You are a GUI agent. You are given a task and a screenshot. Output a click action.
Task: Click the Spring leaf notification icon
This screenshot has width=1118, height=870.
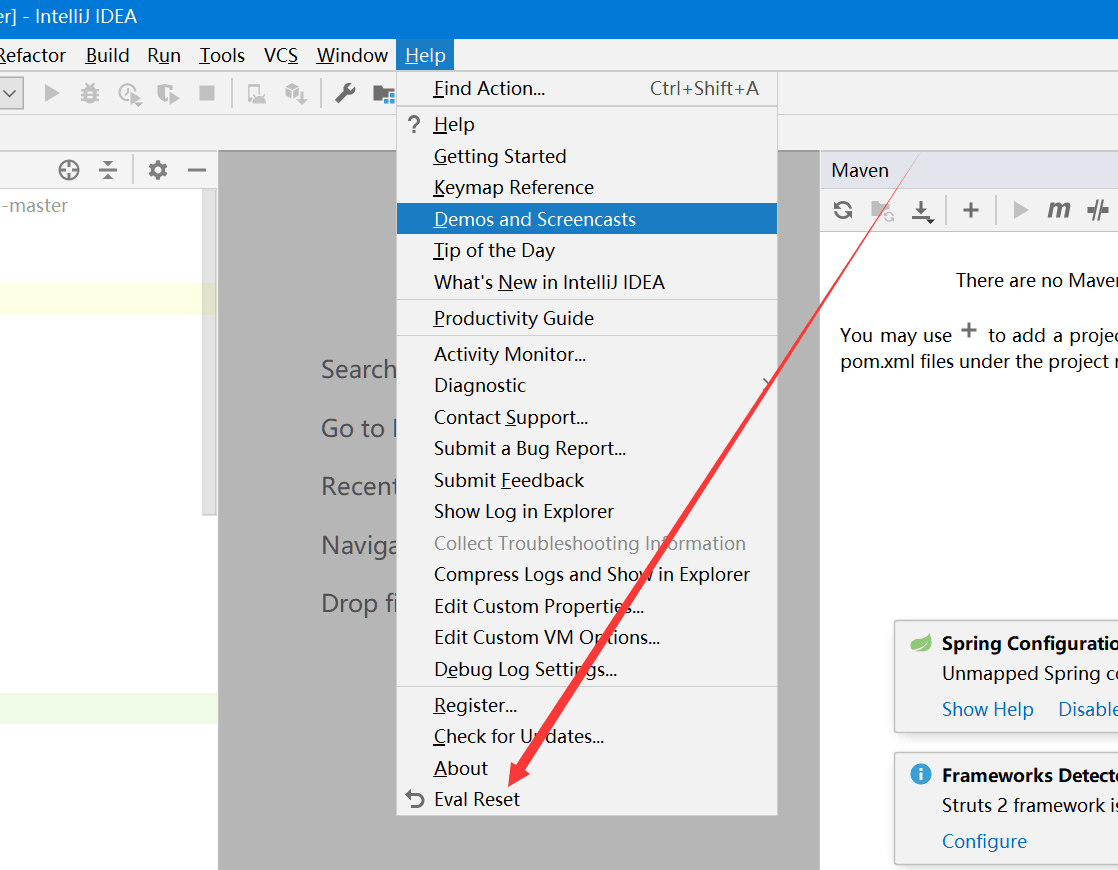[920, 643]
